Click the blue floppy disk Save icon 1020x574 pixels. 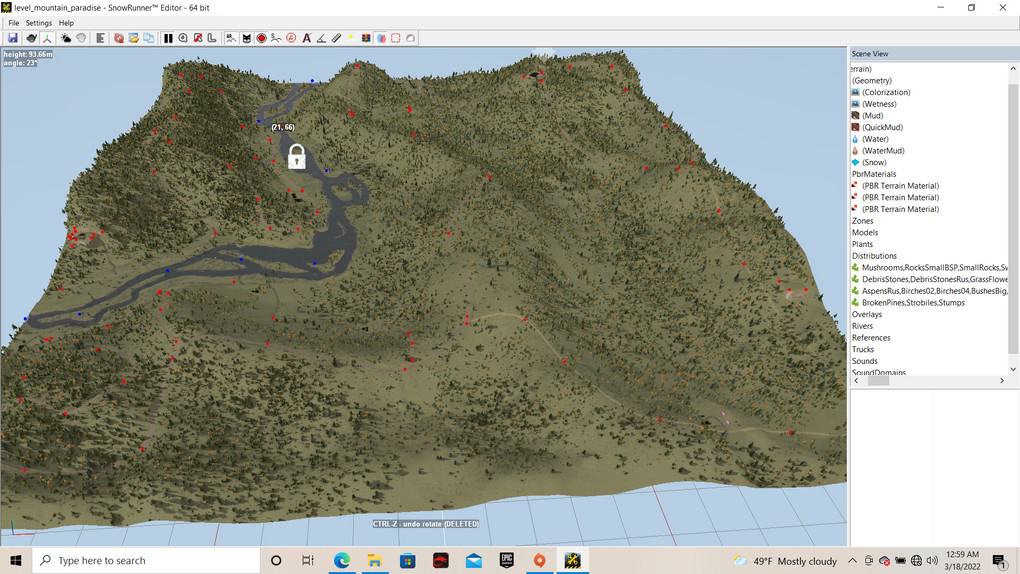pyautogui.click(x=12, y=38)
